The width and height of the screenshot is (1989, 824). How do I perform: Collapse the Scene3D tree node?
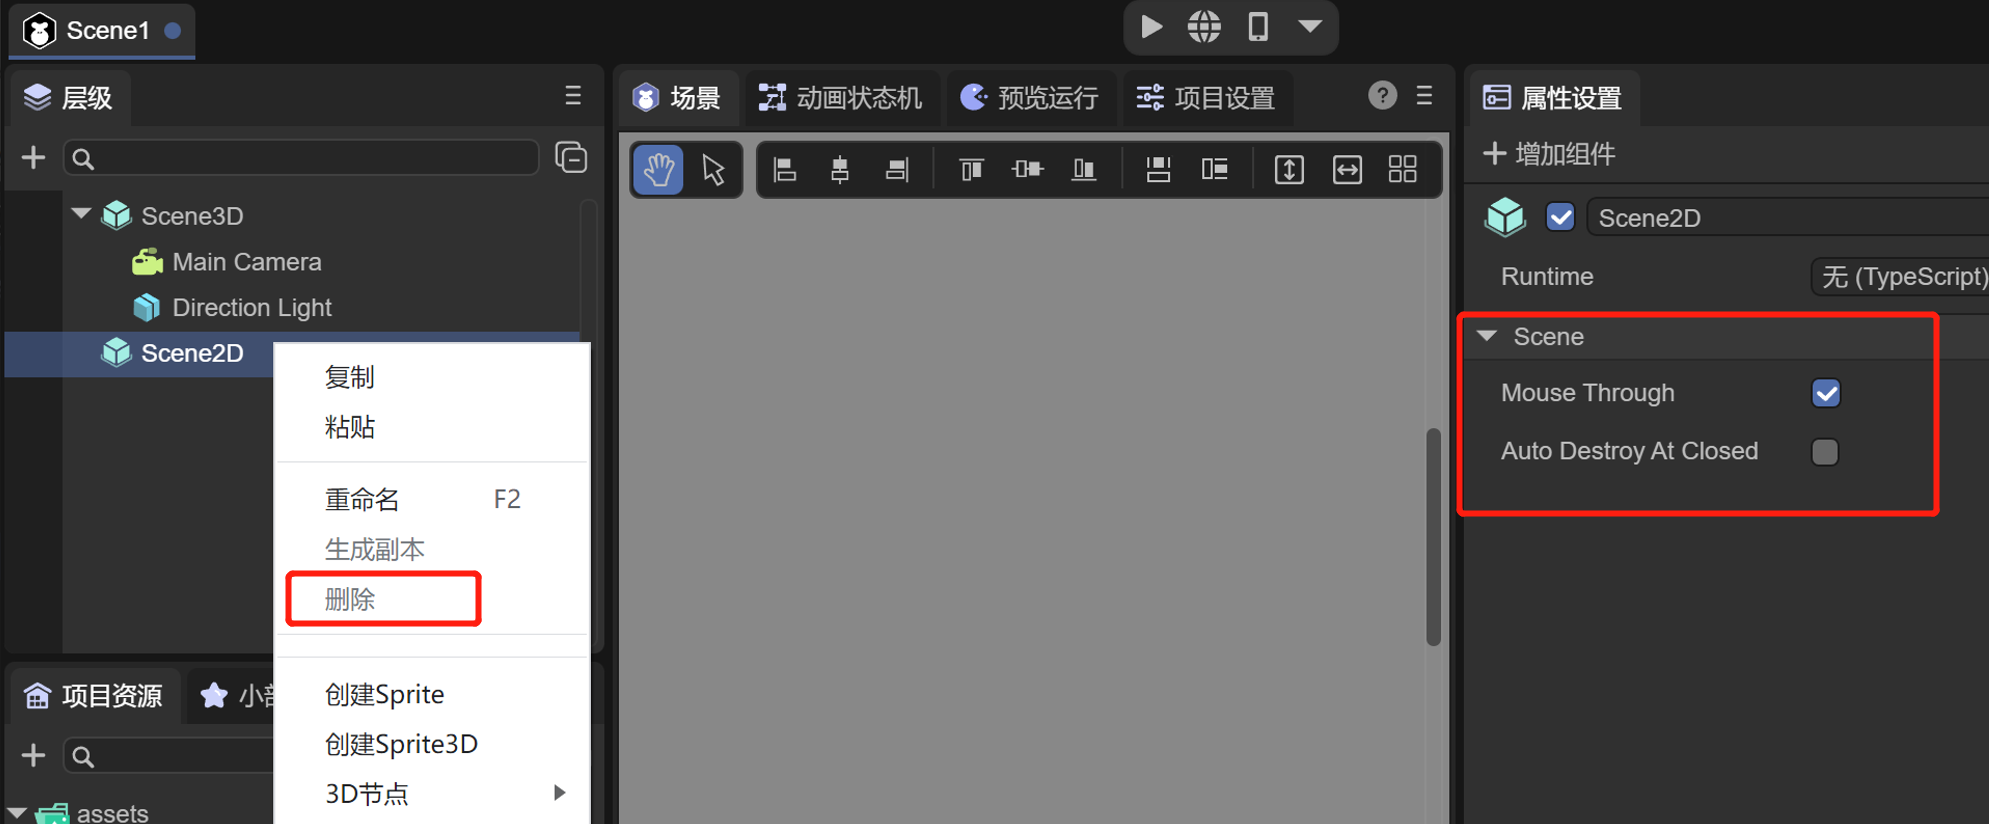82,214
